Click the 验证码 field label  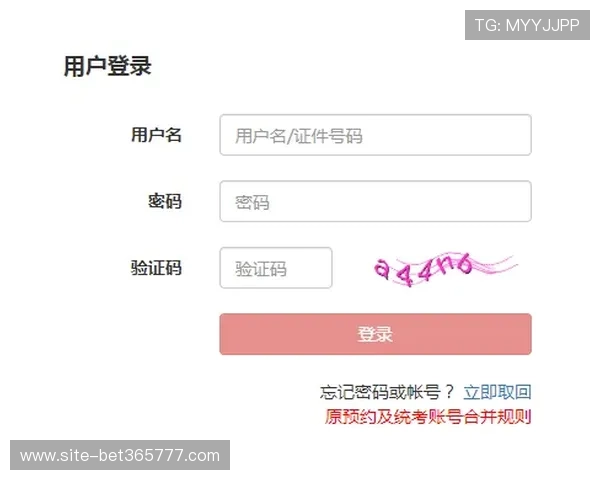156,268
